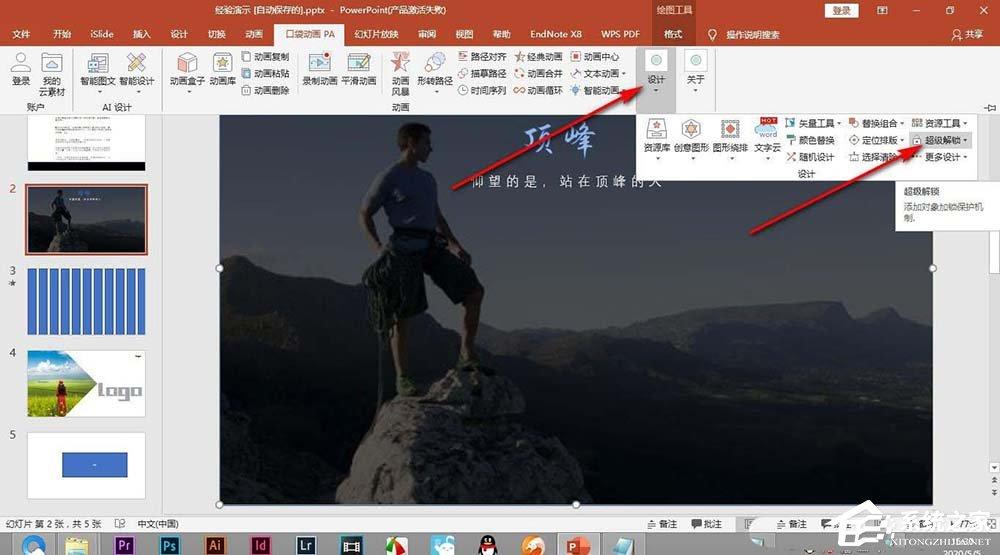1000x555 pixels.
Task: Select slide 4 logo thumbnail
Action: tap(86, 383)
